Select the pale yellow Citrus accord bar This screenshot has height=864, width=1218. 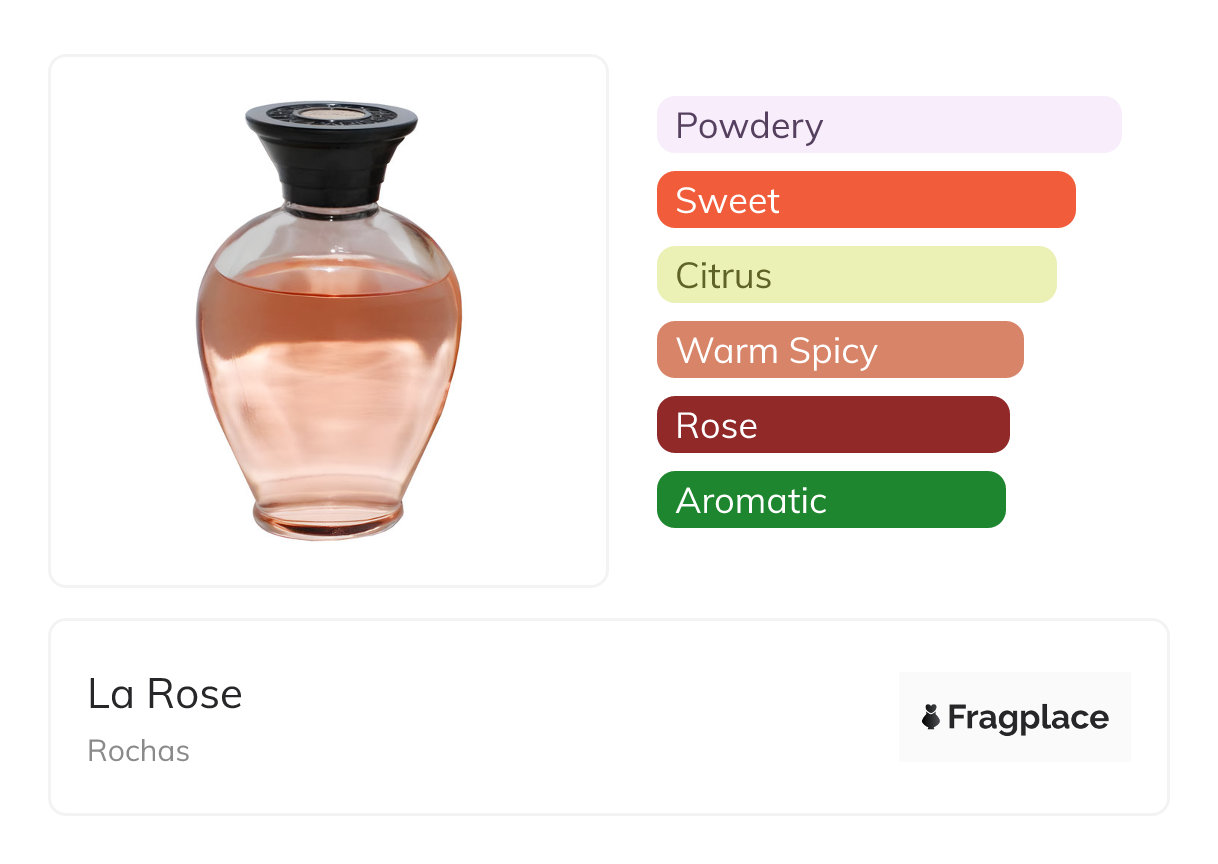pyautogui.click(x=856, y=275)
